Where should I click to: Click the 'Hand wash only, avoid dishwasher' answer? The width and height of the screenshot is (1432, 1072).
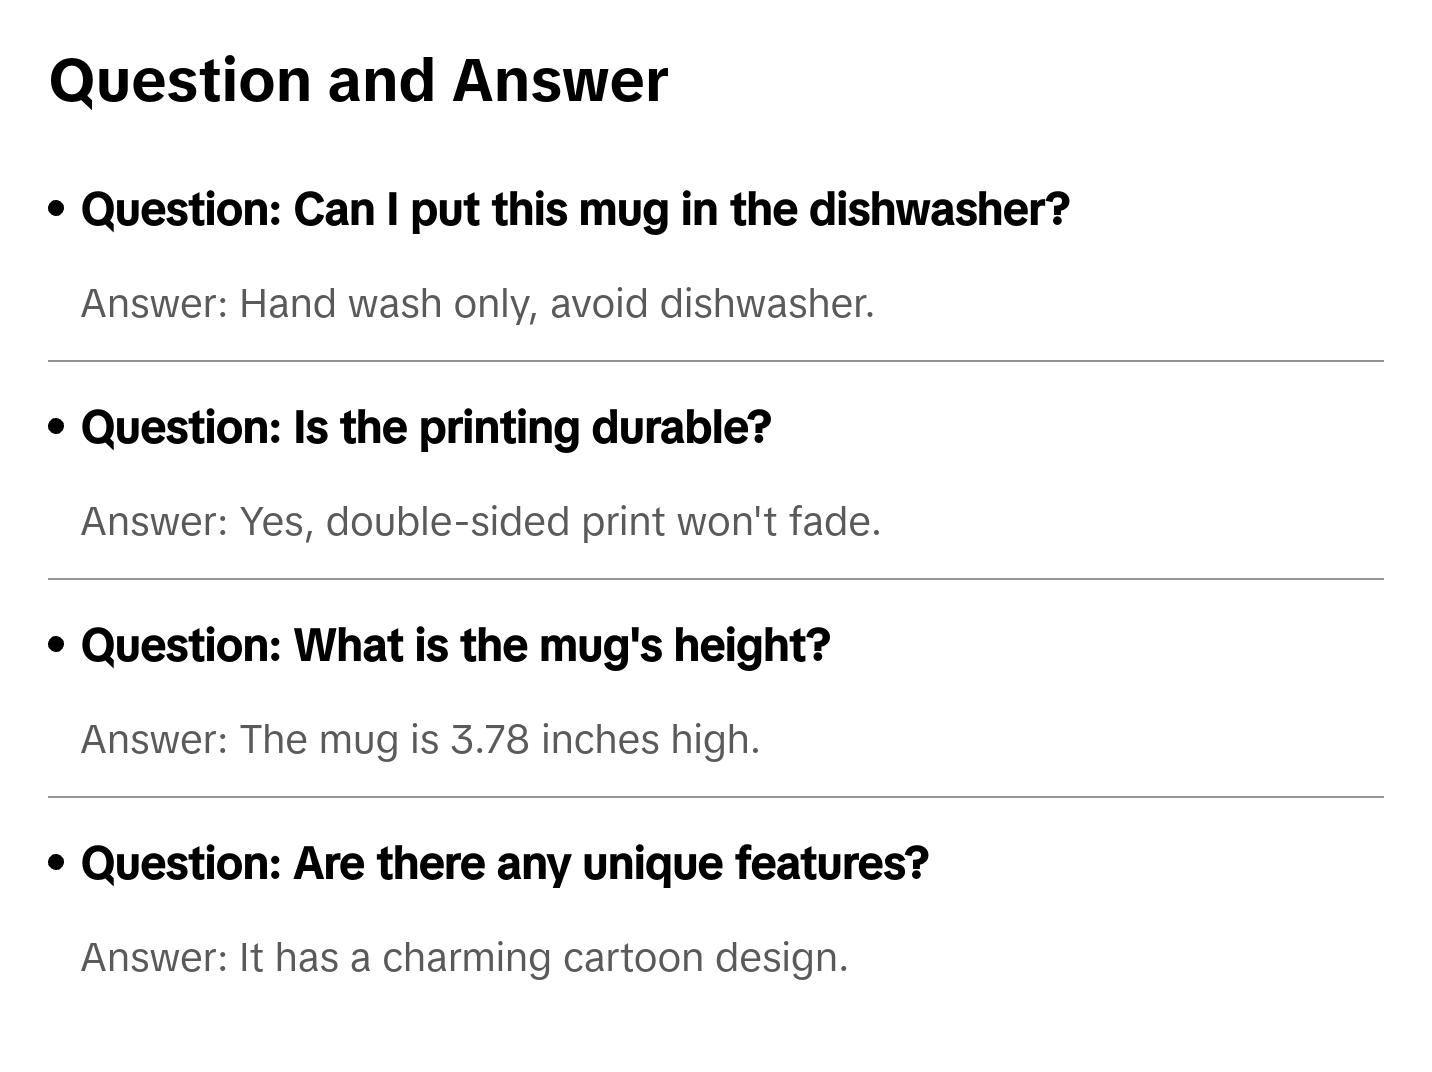pos(556,304)
